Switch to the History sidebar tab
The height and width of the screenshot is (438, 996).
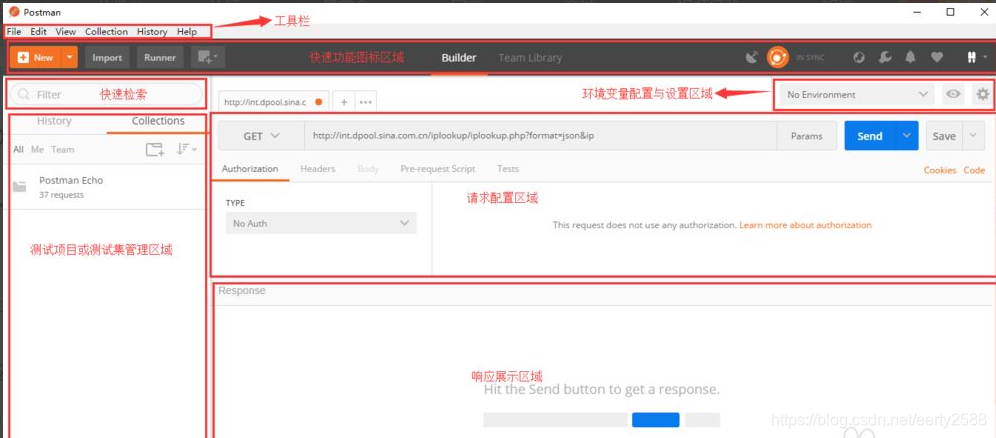click(x=54, y=121)
